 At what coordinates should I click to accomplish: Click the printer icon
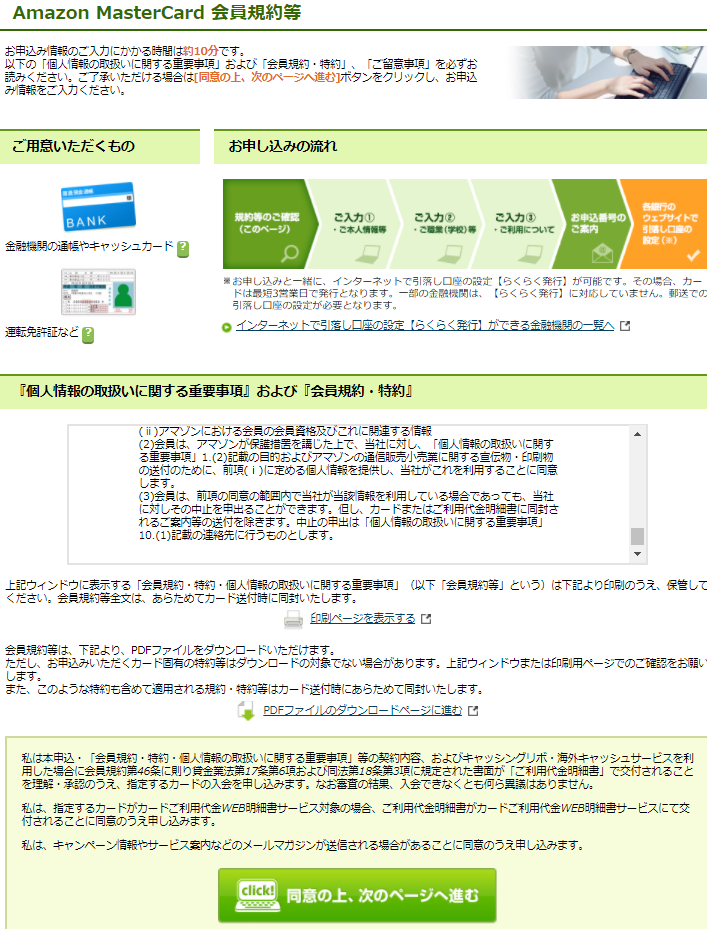coord(293,619)
